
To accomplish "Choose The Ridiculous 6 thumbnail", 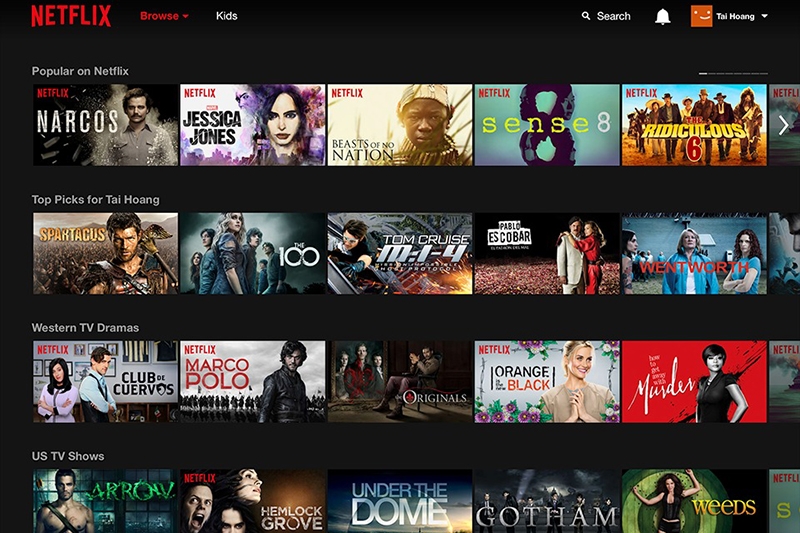I will point(694,125).
